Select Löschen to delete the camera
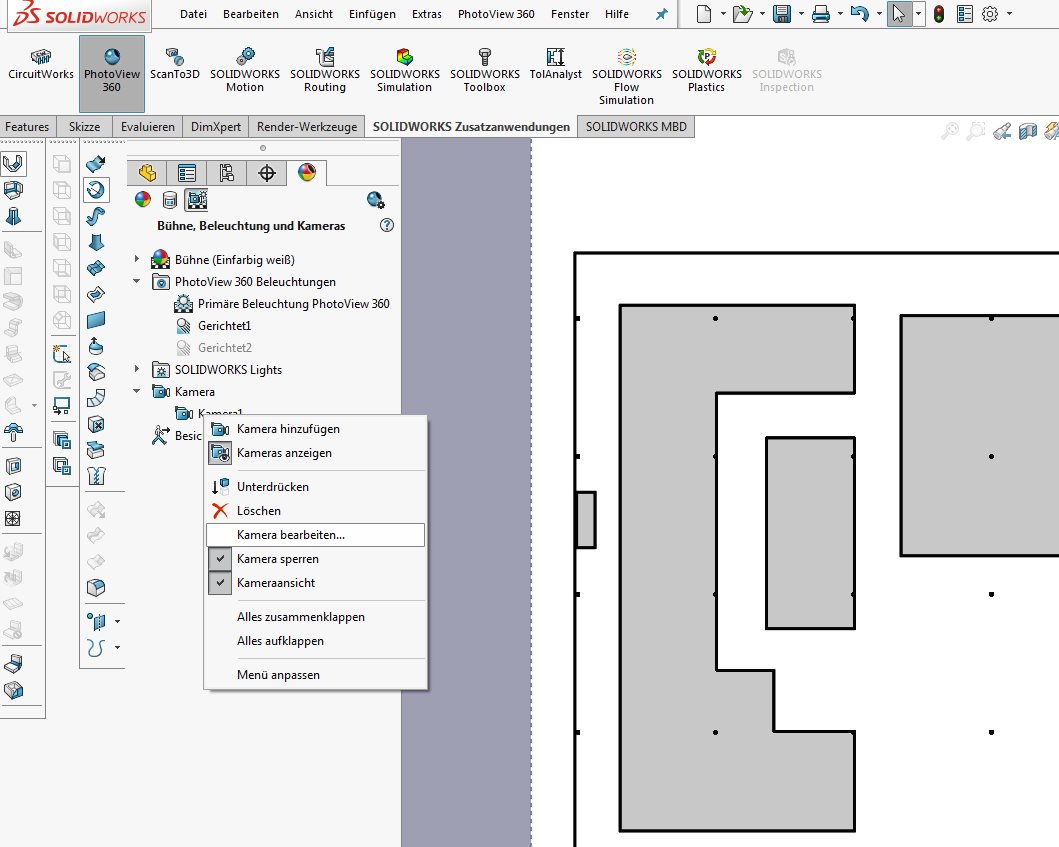 (258, 511)
